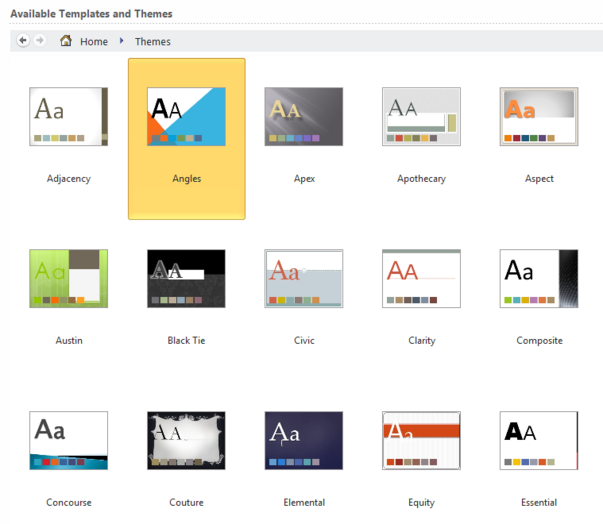Pick the Couture theme thumbnail
The height and width of the screenshot is (524, 603).
(186, 440)
